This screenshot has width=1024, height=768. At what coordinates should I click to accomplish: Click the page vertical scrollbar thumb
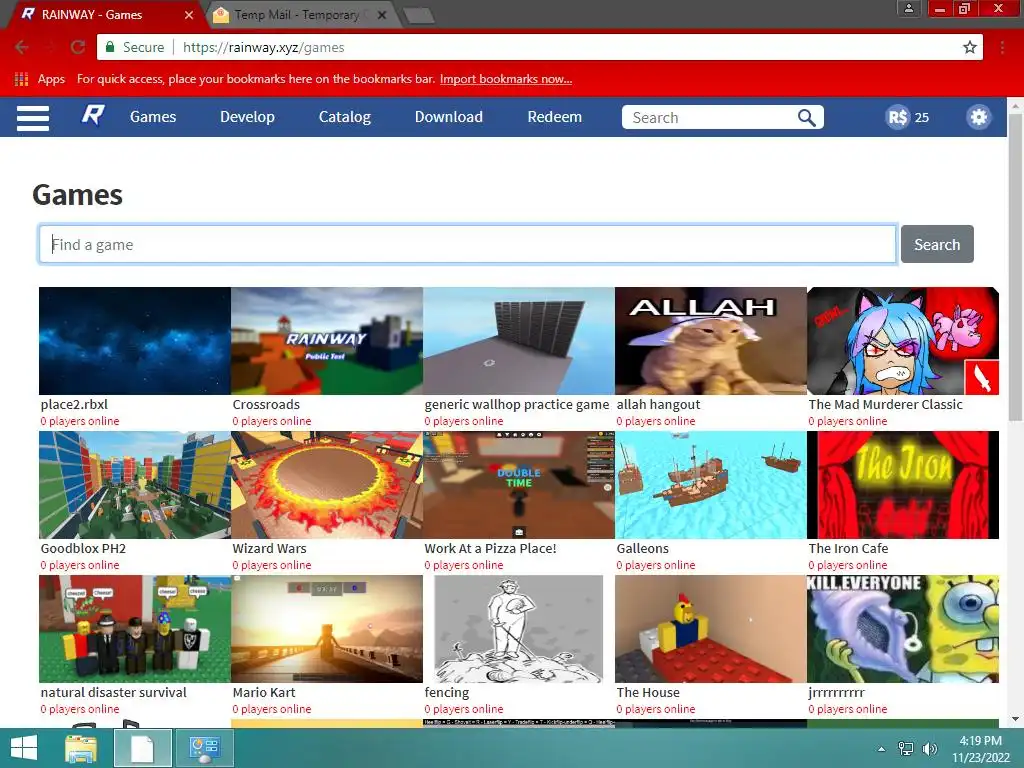click(x=1016, y=266)
